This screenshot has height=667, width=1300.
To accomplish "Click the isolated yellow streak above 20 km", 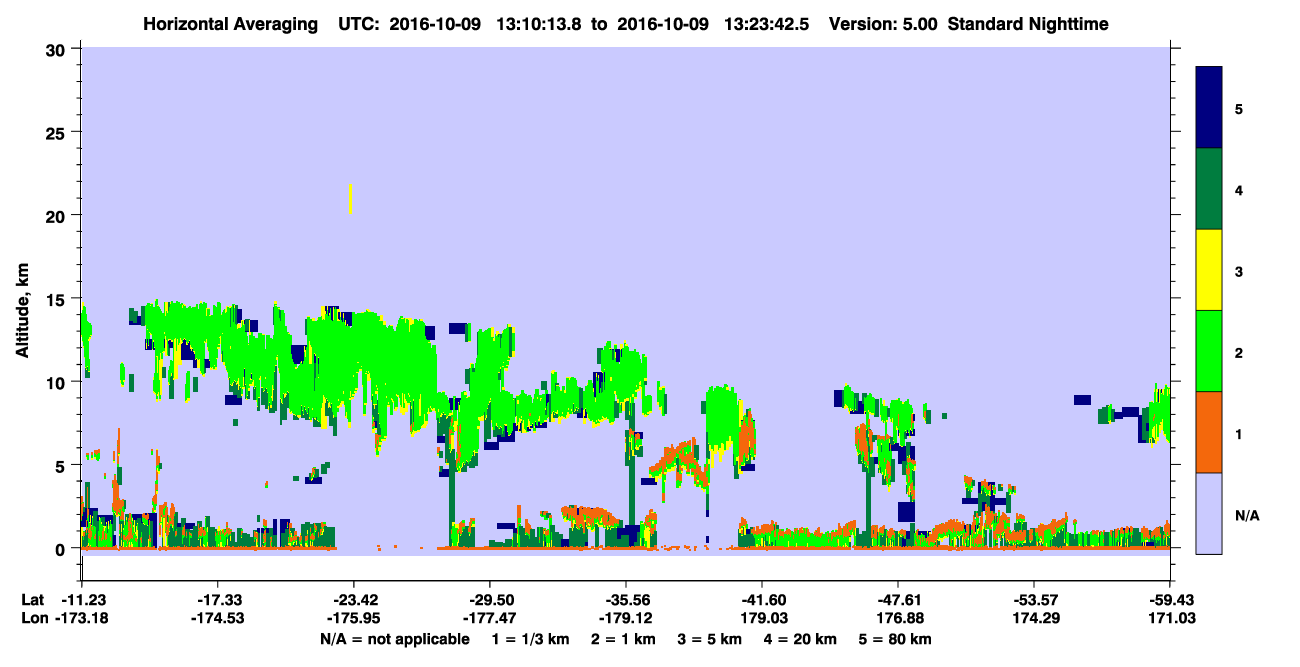I will (x=350, y=198).
